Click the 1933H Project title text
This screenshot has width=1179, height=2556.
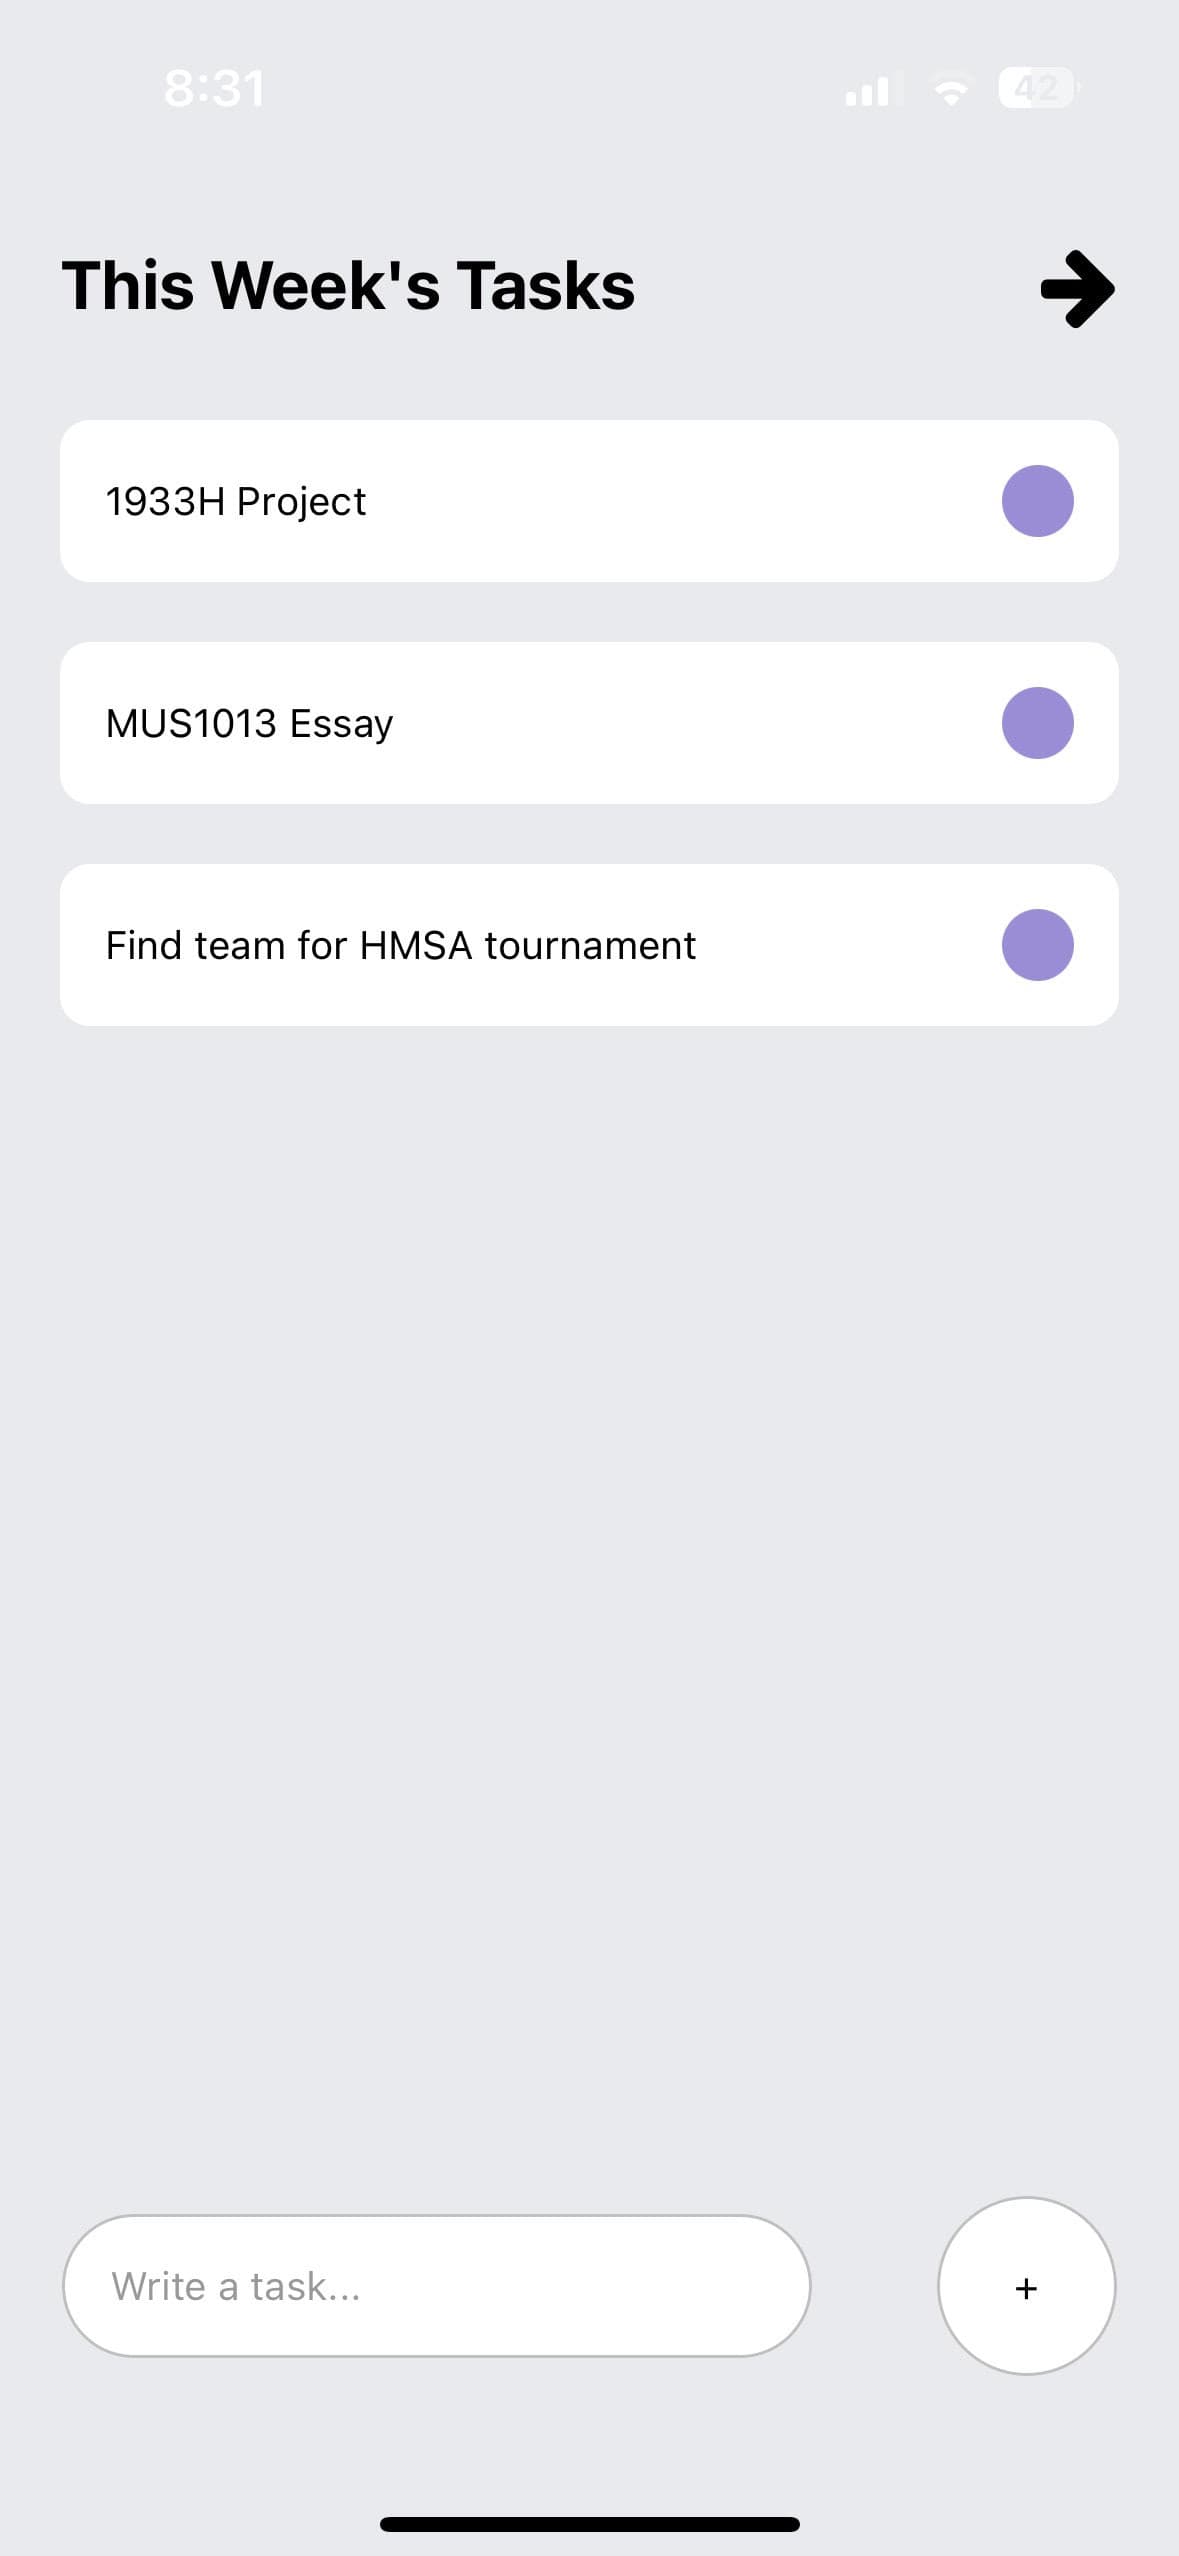tap(236, 502)
